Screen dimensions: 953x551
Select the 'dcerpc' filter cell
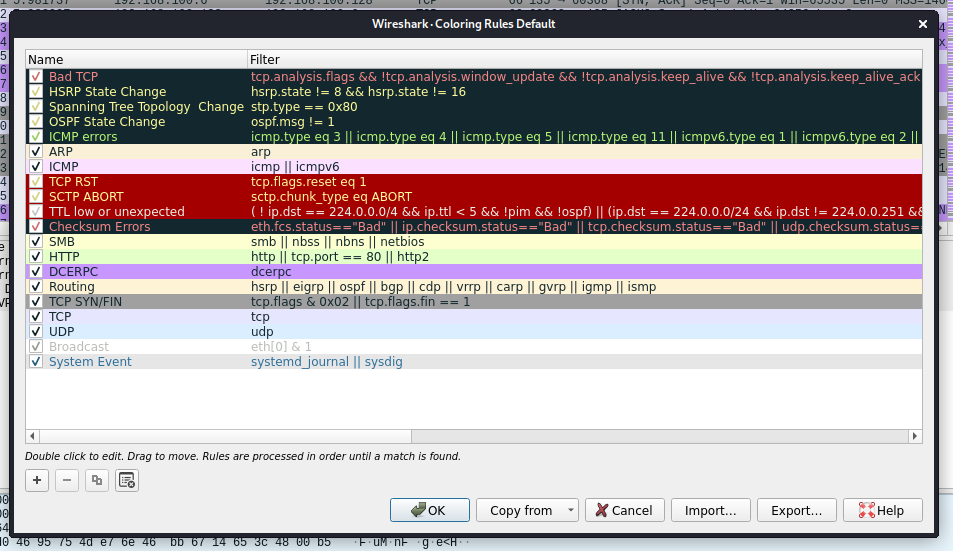[x=270, y=272]
